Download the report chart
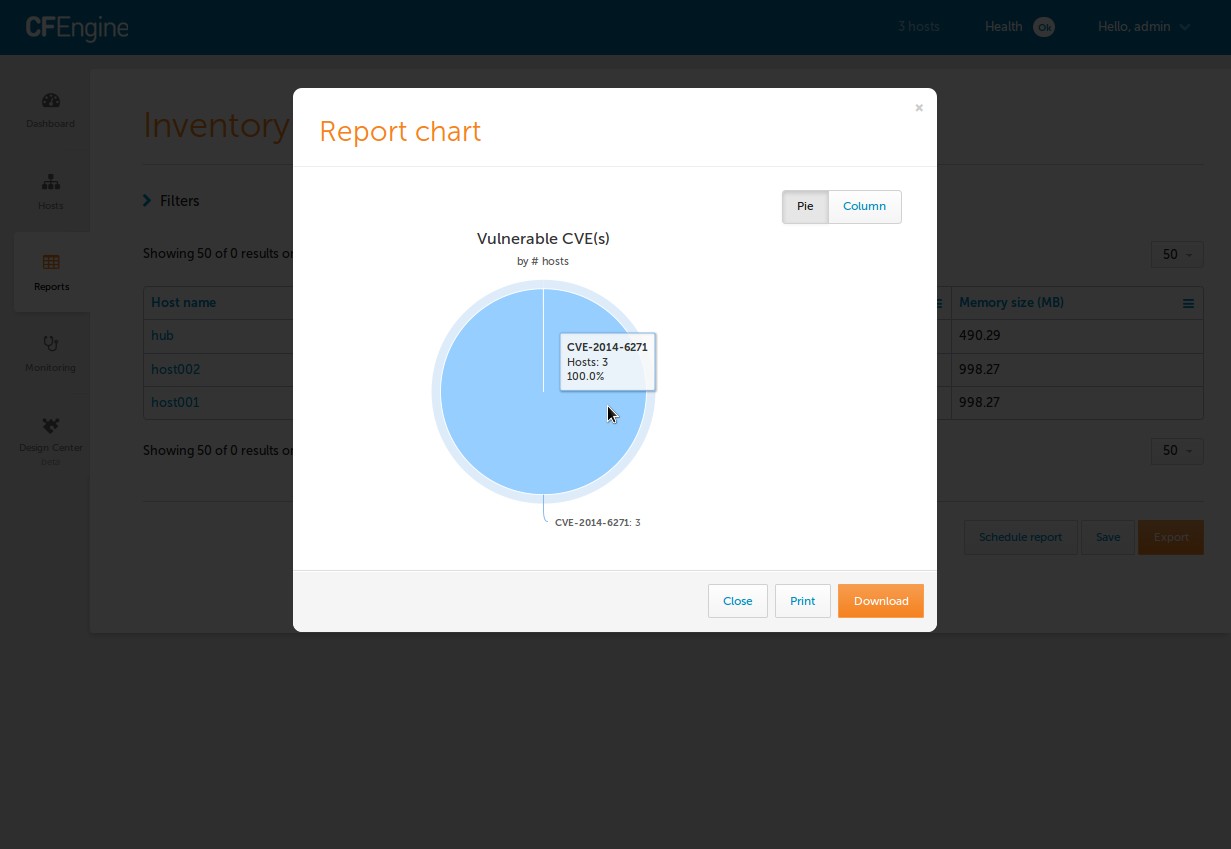 click(880, 601)
